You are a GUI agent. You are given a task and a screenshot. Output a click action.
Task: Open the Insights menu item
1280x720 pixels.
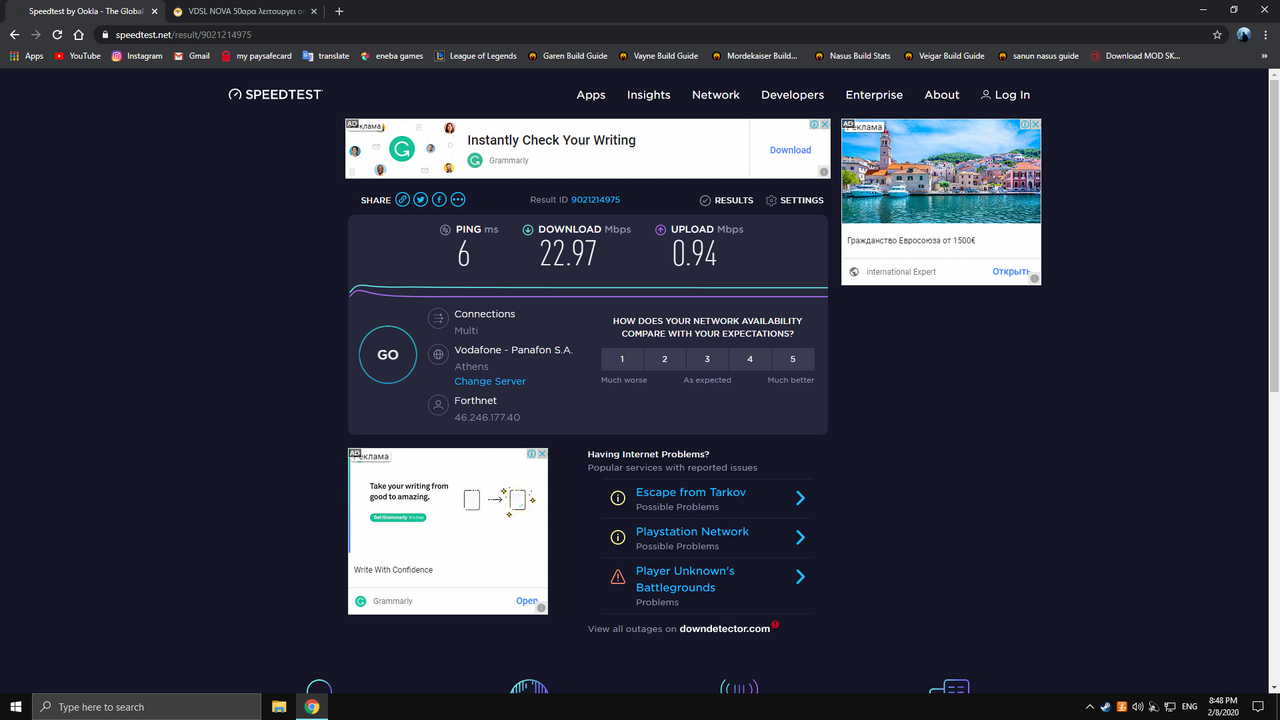coord(649,95)
